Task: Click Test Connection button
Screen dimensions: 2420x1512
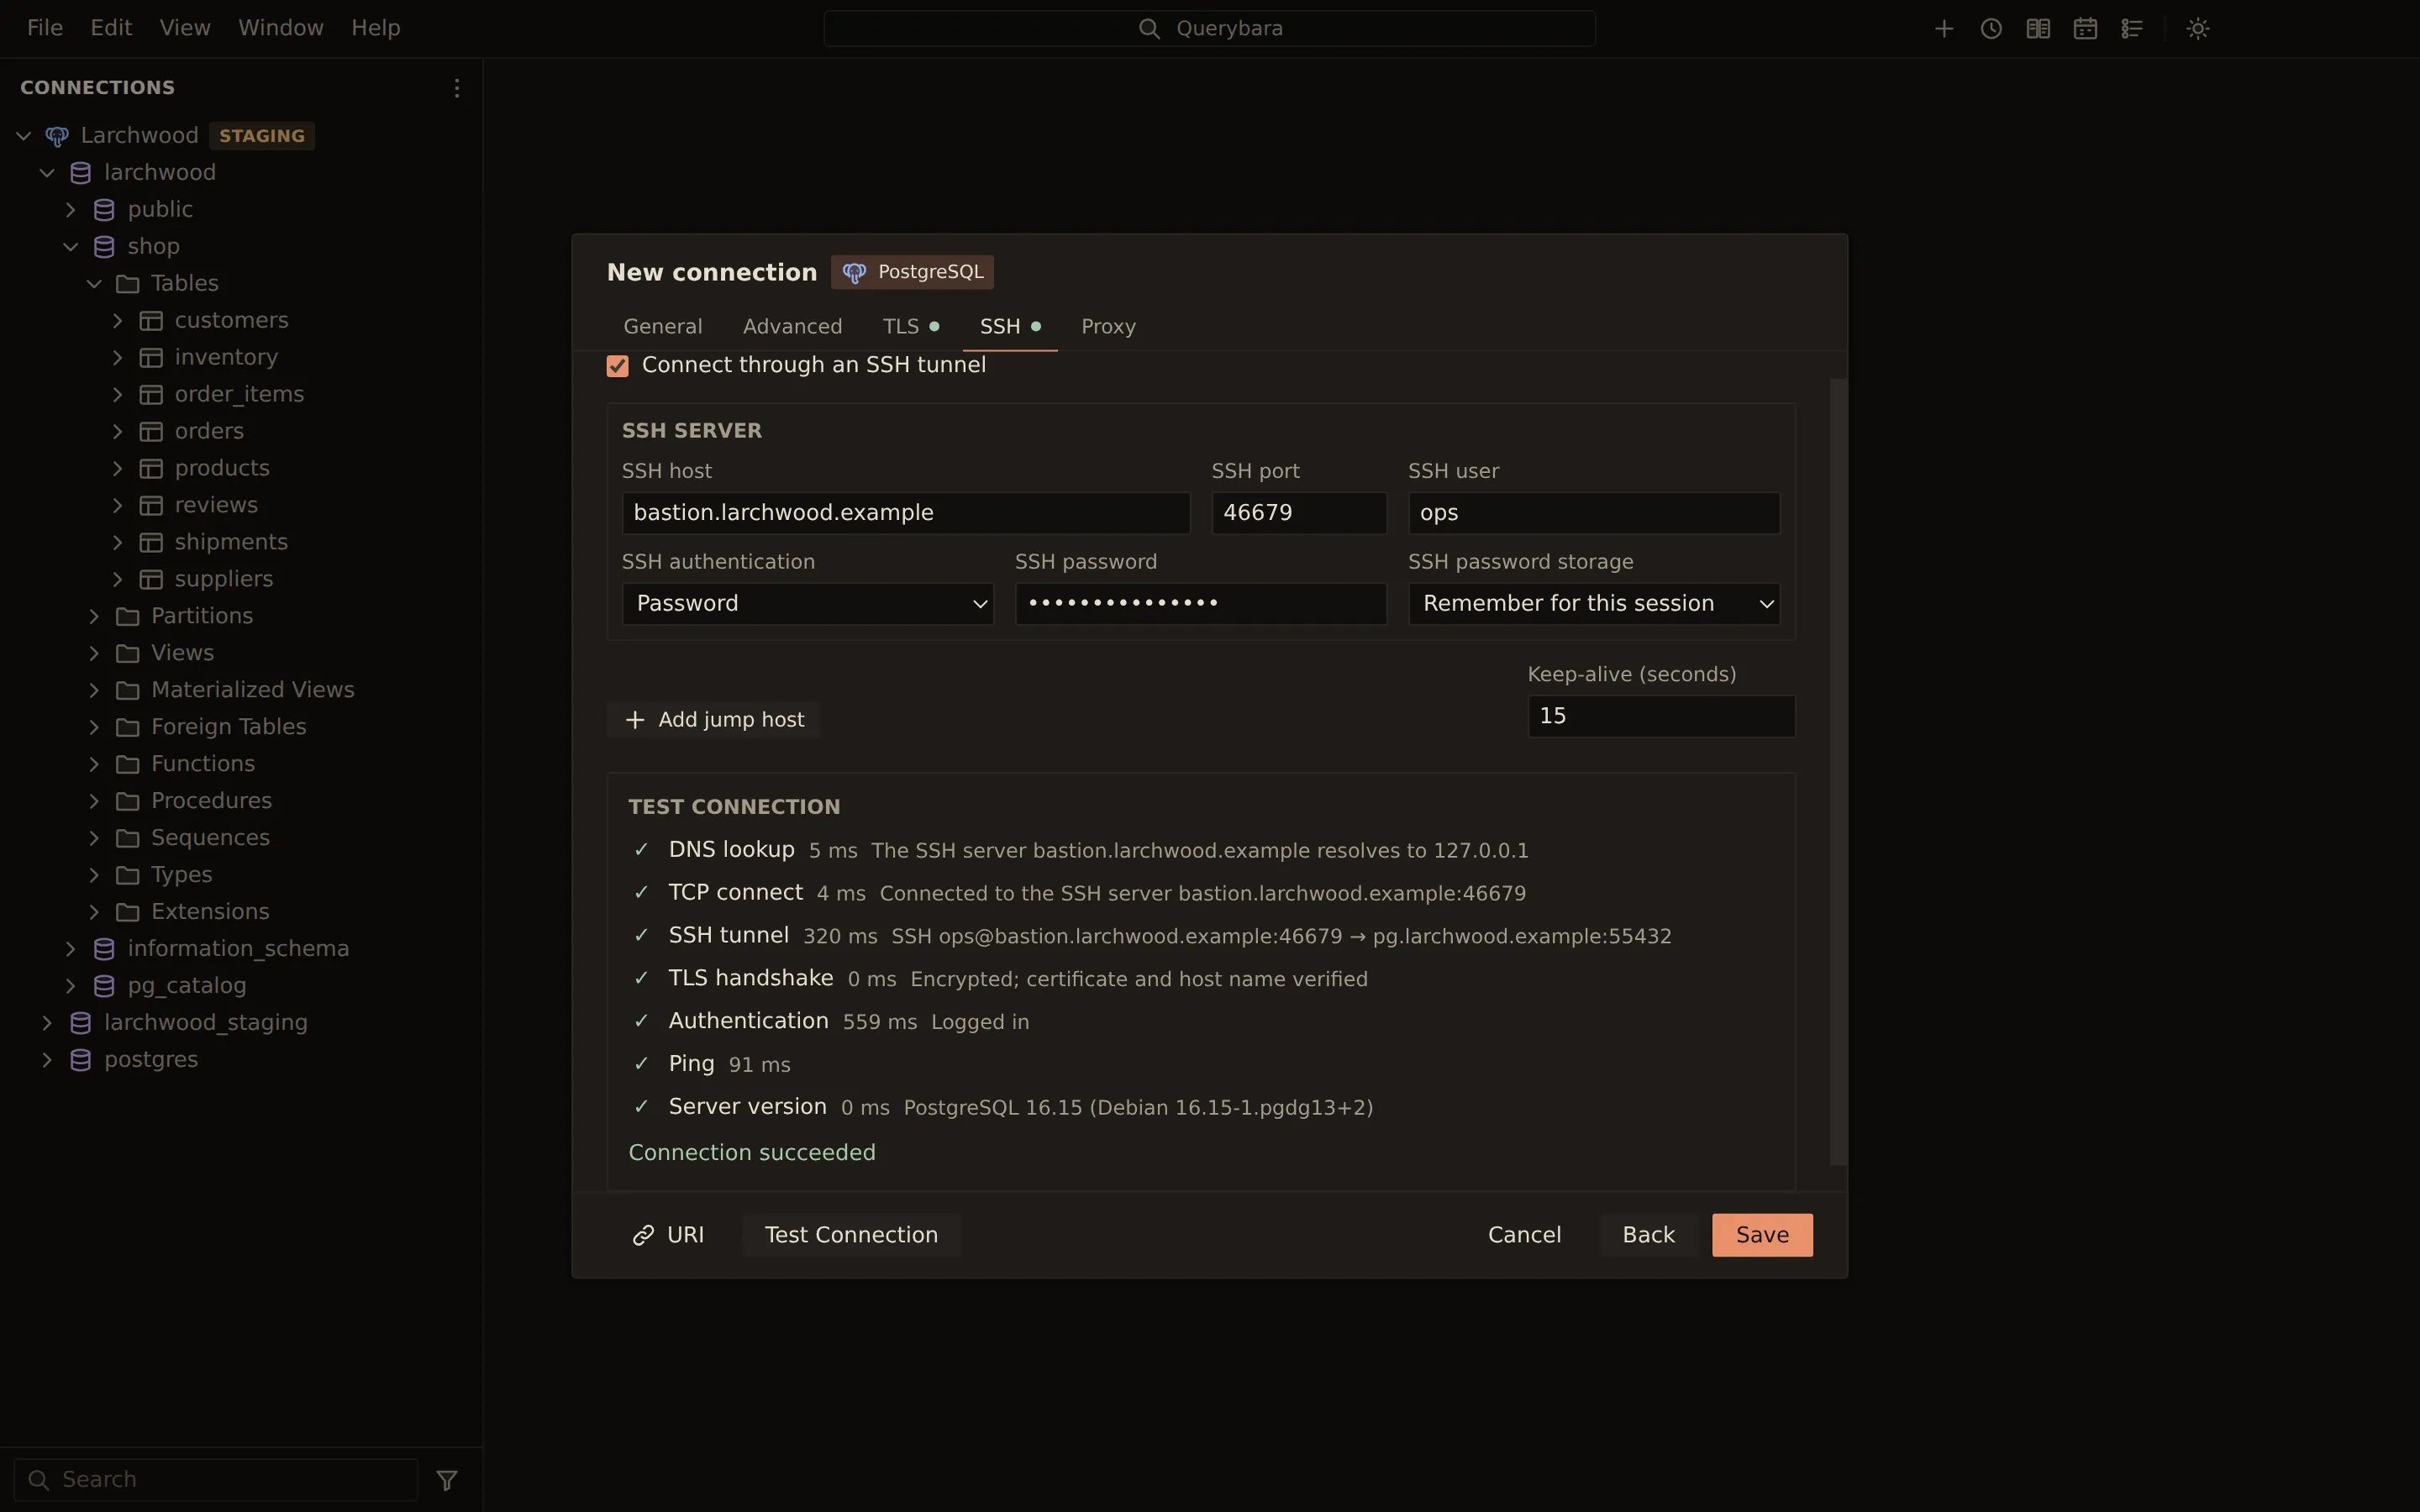Action: pos(851,1235)
